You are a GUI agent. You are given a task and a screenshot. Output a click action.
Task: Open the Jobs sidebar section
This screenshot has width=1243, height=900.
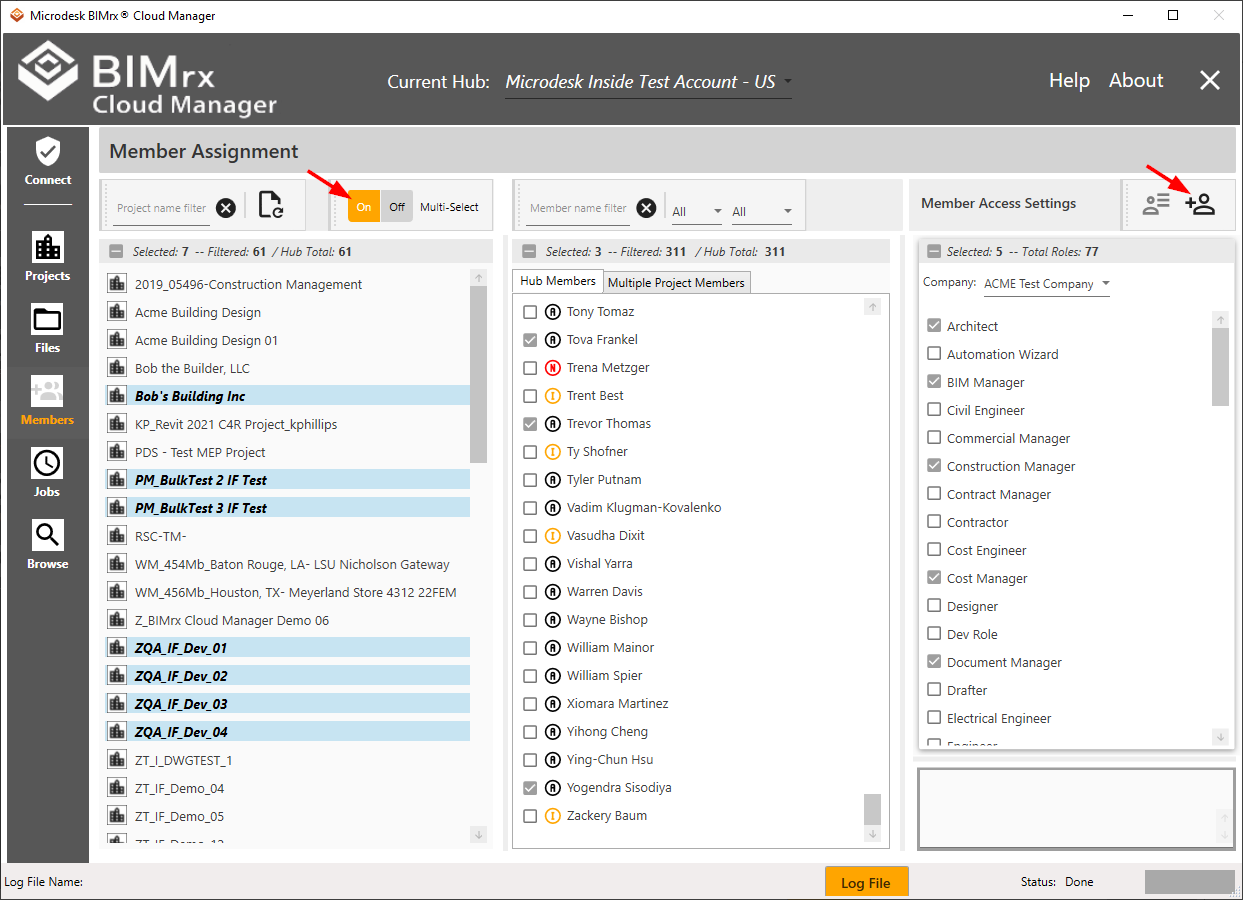pyautogui.click(x=48, y=473)
